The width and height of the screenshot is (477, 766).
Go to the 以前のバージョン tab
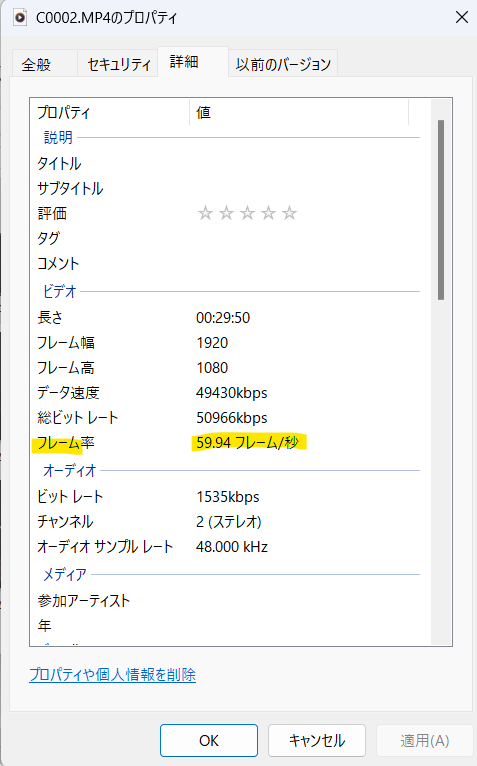(x=283, y=64)
